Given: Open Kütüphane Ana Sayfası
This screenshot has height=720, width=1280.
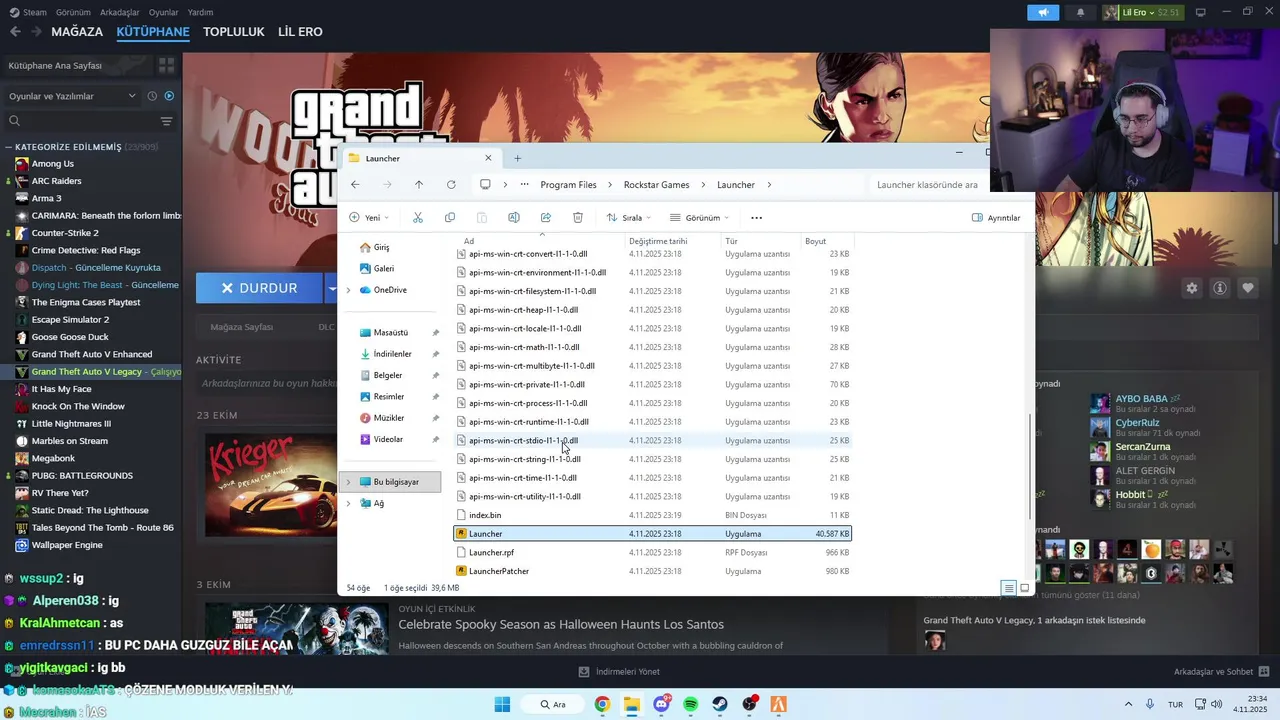Looking at the screenshot, I should (55, 65).
